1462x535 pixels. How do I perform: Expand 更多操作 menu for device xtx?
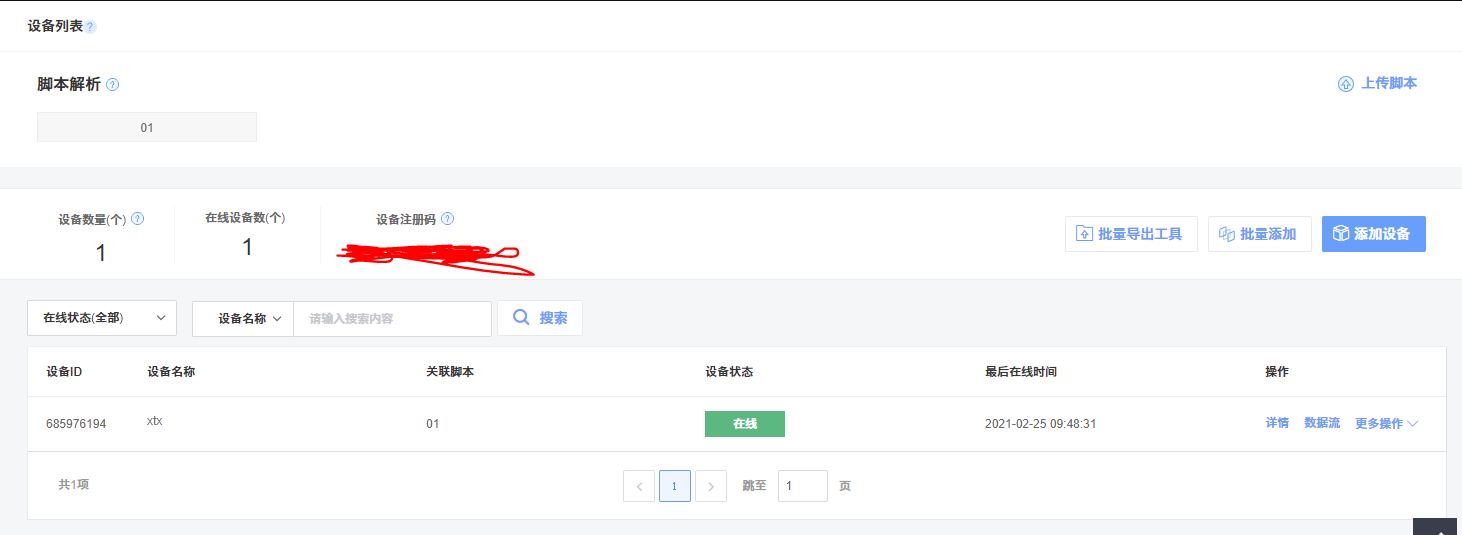click(x=1386, y=424)
